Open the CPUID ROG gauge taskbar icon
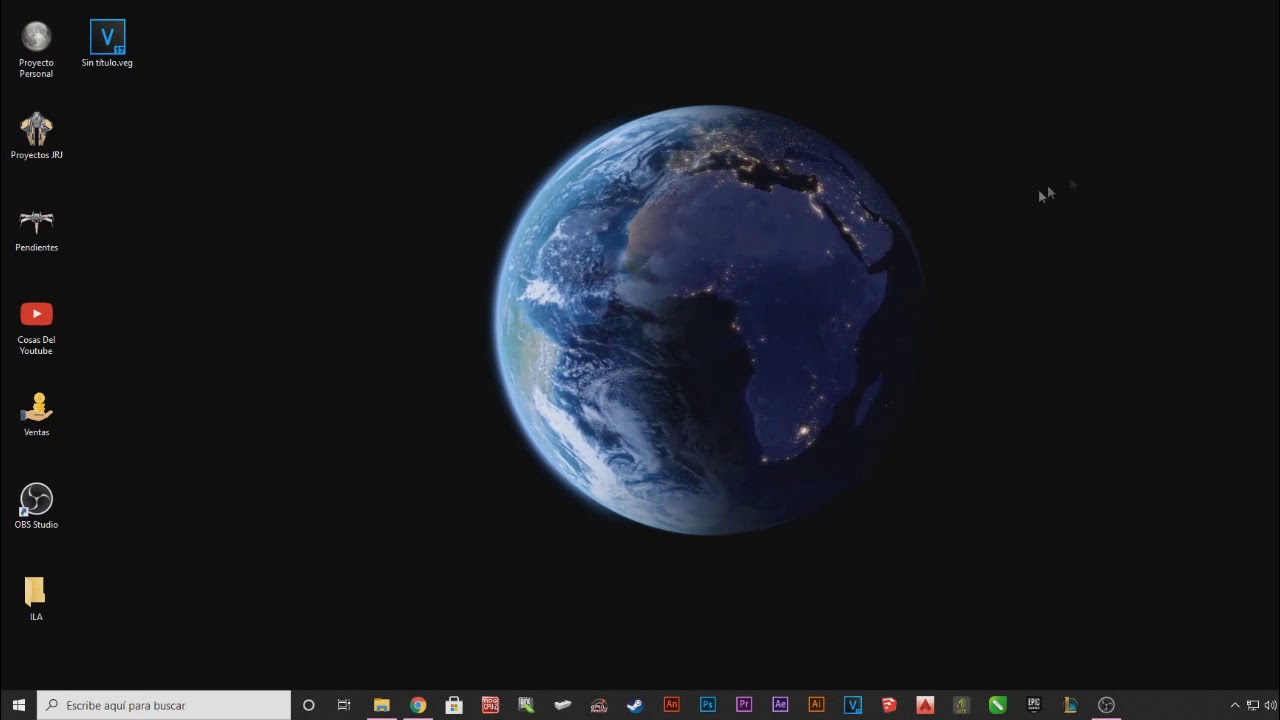The width and height of the screenshot is (1280, 720). point(599,705)
